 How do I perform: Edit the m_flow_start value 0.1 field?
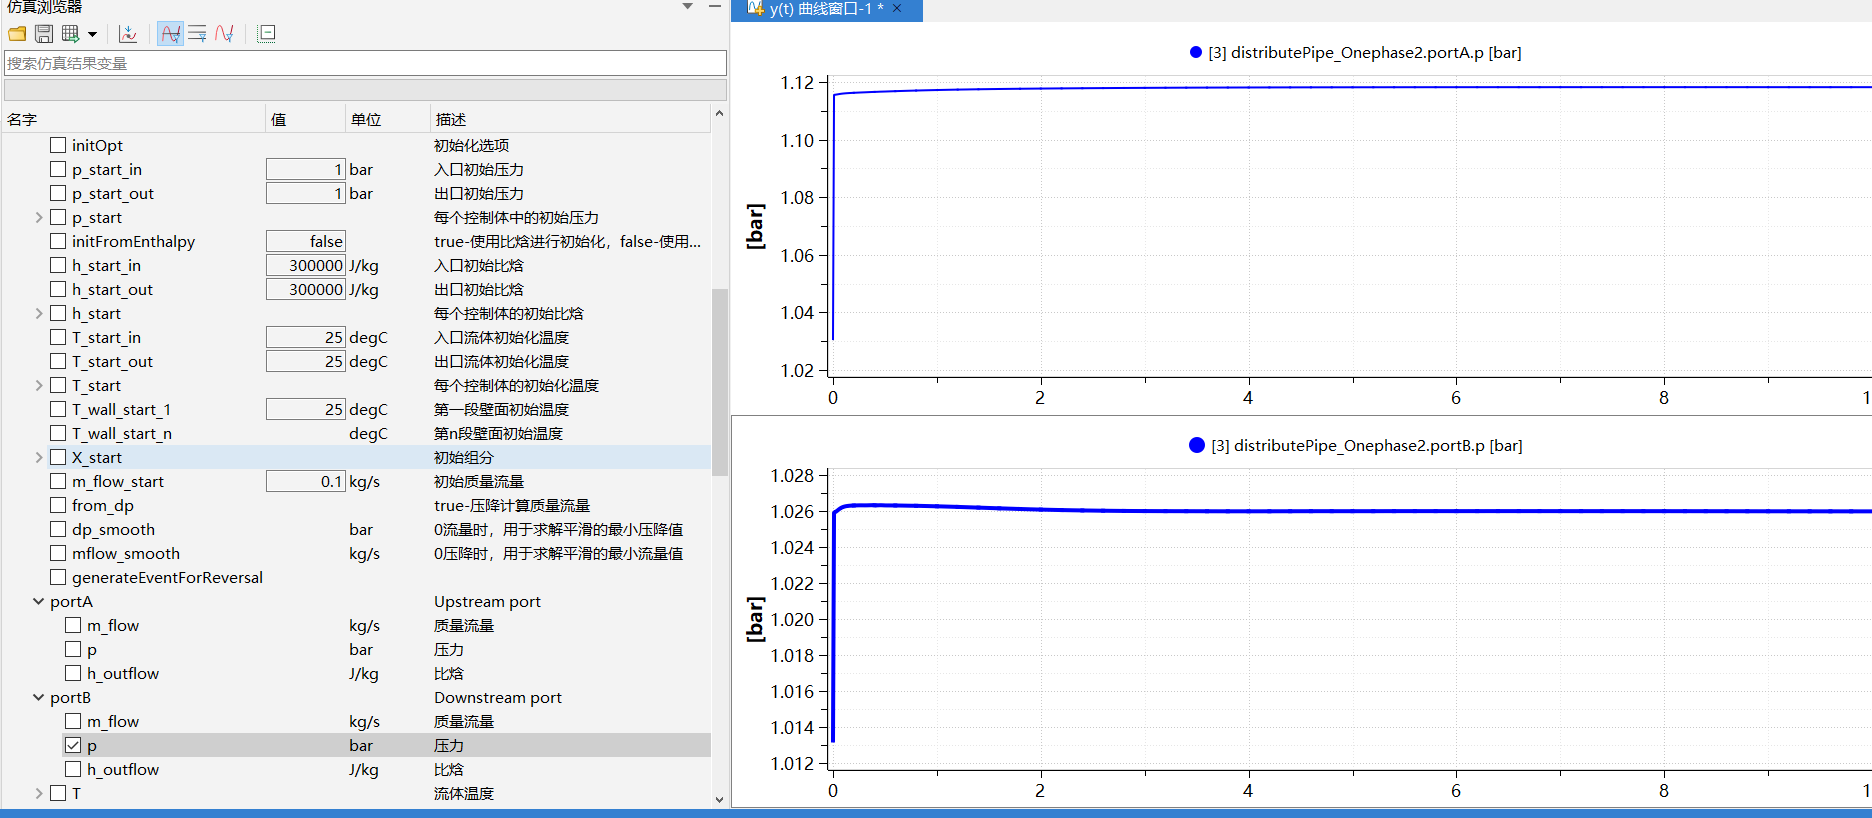click(306, 481)
